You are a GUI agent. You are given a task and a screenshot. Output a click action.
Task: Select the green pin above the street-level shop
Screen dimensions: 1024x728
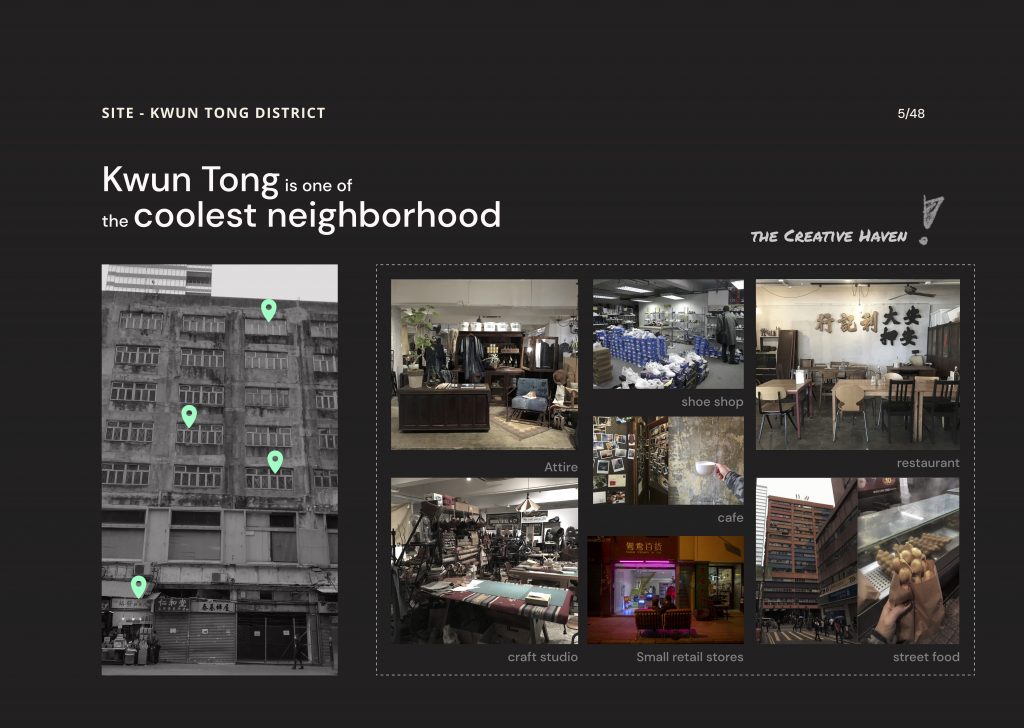pos(139,586)
